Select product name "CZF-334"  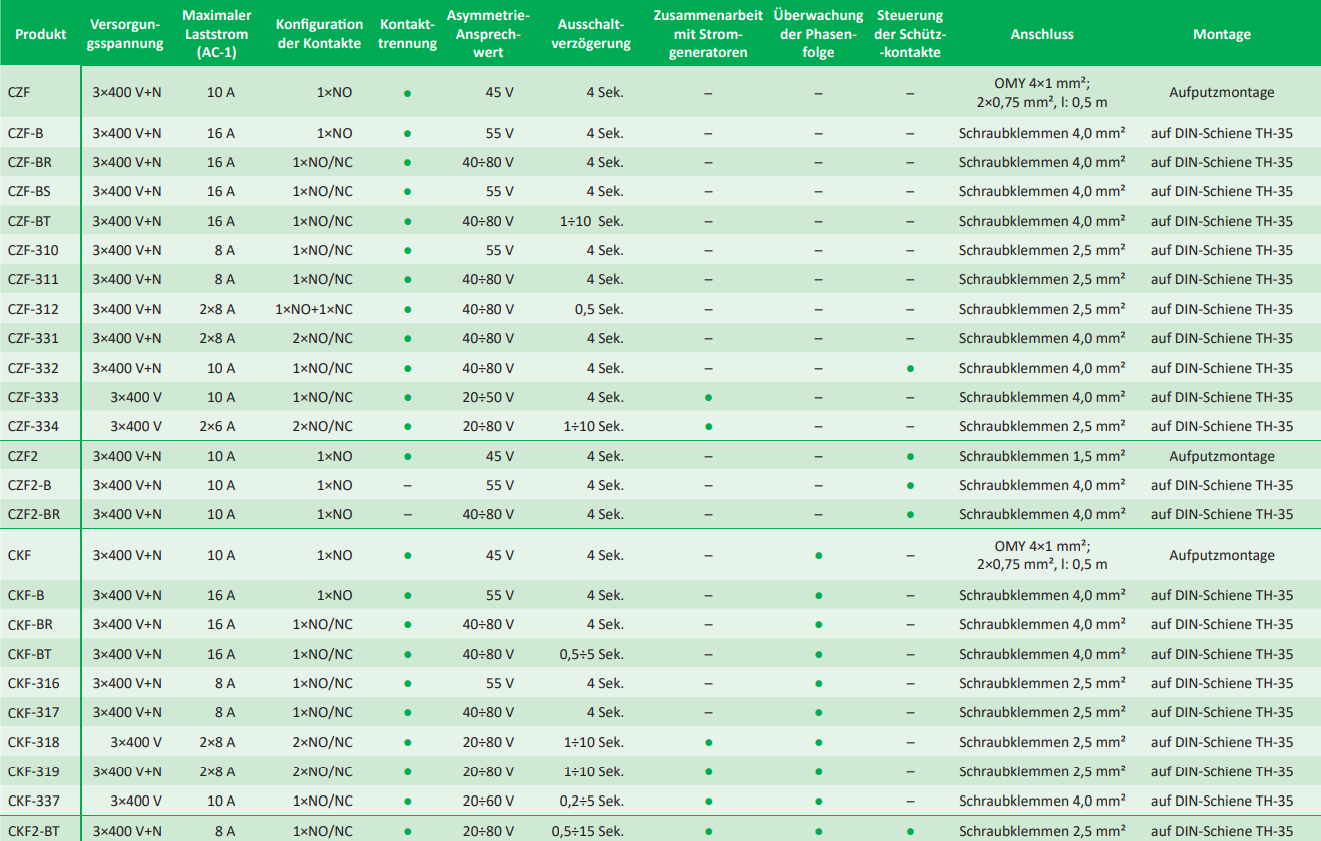point(33,426)
